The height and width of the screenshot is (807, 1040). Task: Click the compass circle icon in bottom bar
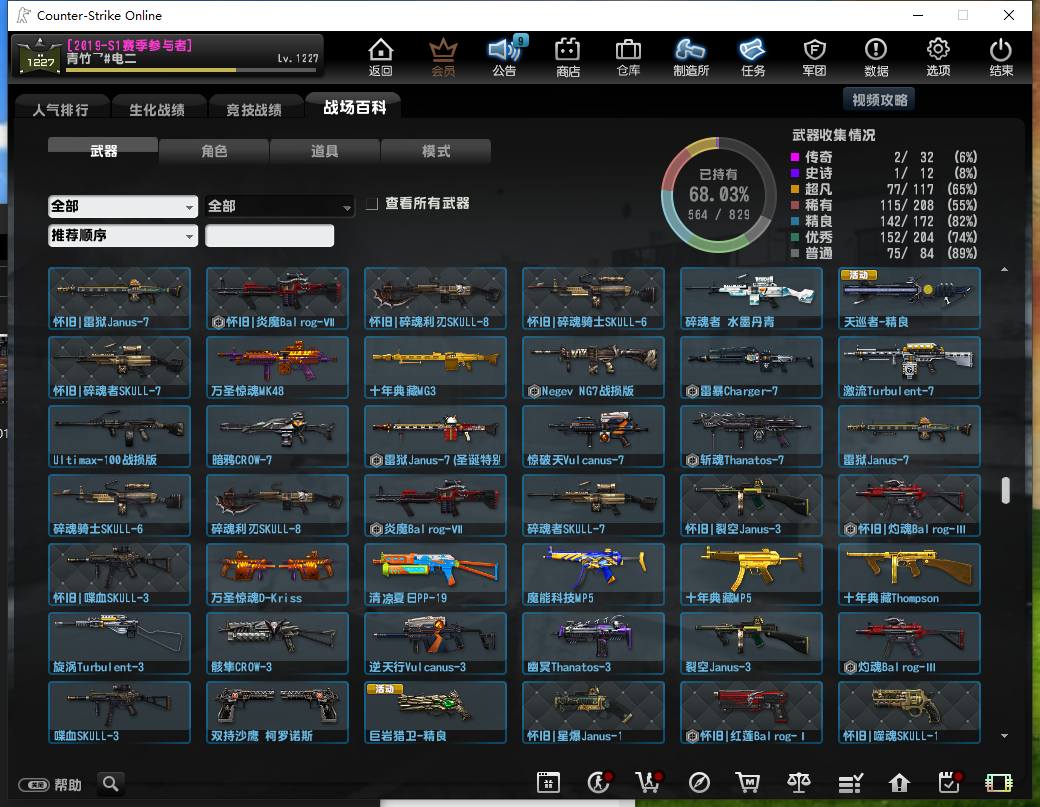coord(699,783)
